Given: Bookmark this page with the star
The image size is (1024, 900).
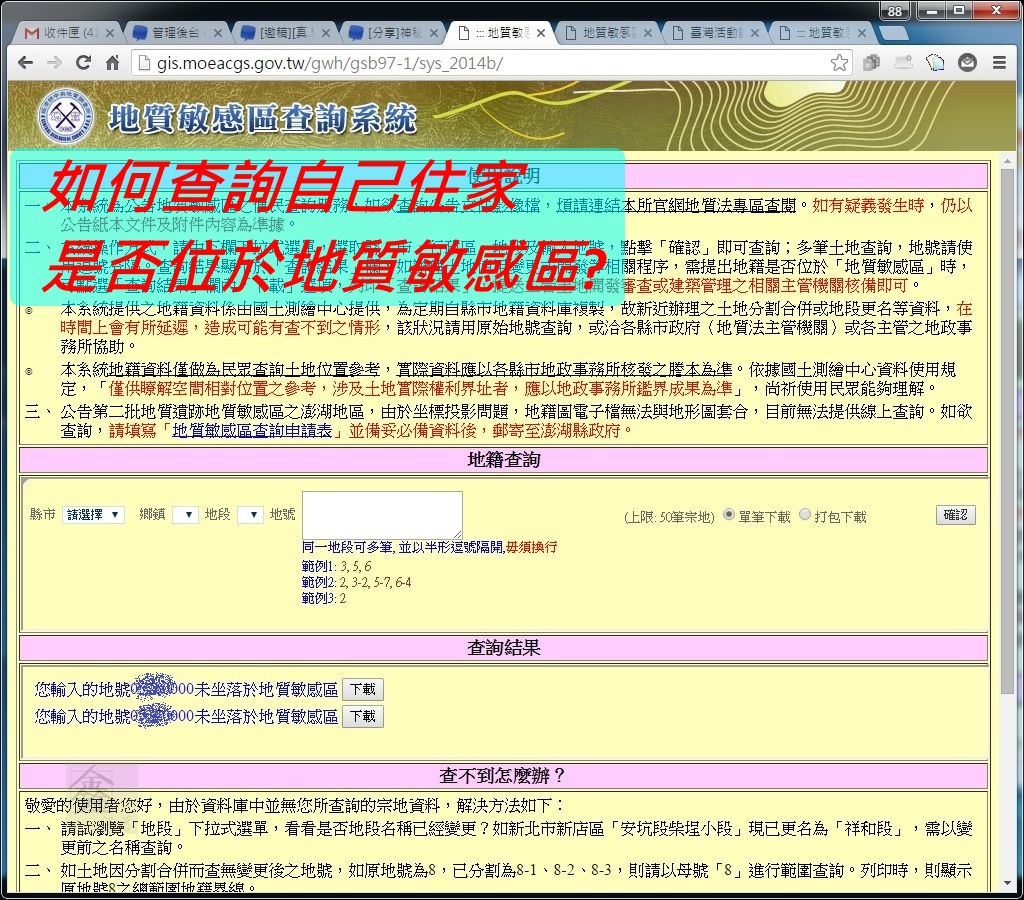Looking at the screenshot, I should (839, 63).
